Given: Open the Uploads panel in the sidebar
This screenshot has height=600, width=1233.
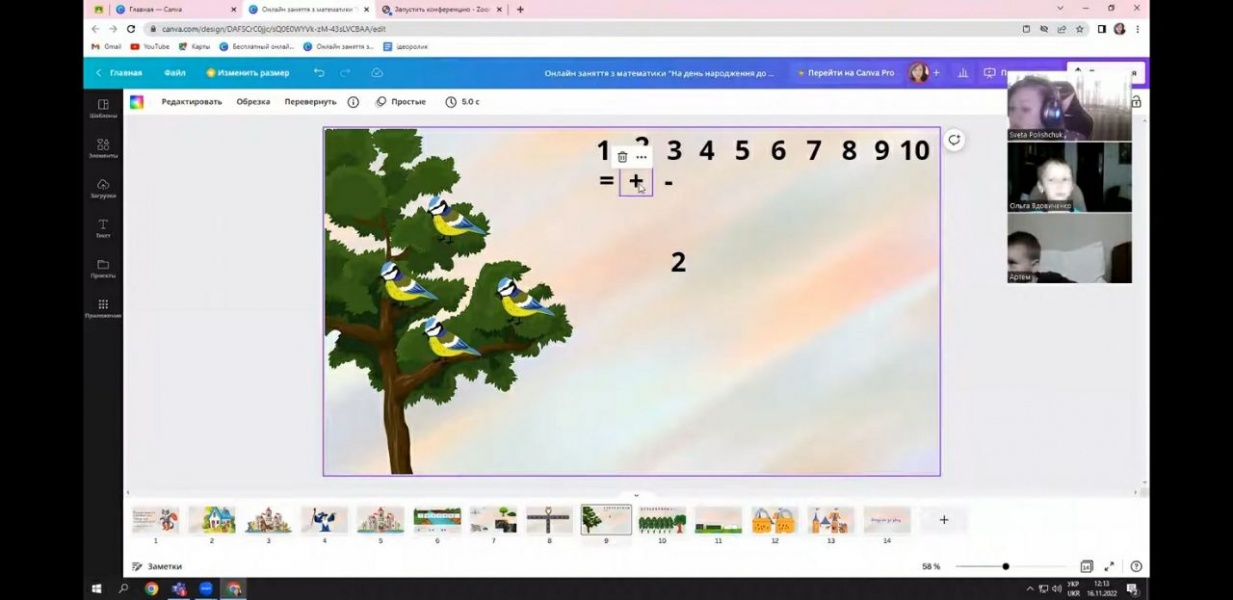Looking at the screenshot, I should pyautogui.click(x=103, y=188).
